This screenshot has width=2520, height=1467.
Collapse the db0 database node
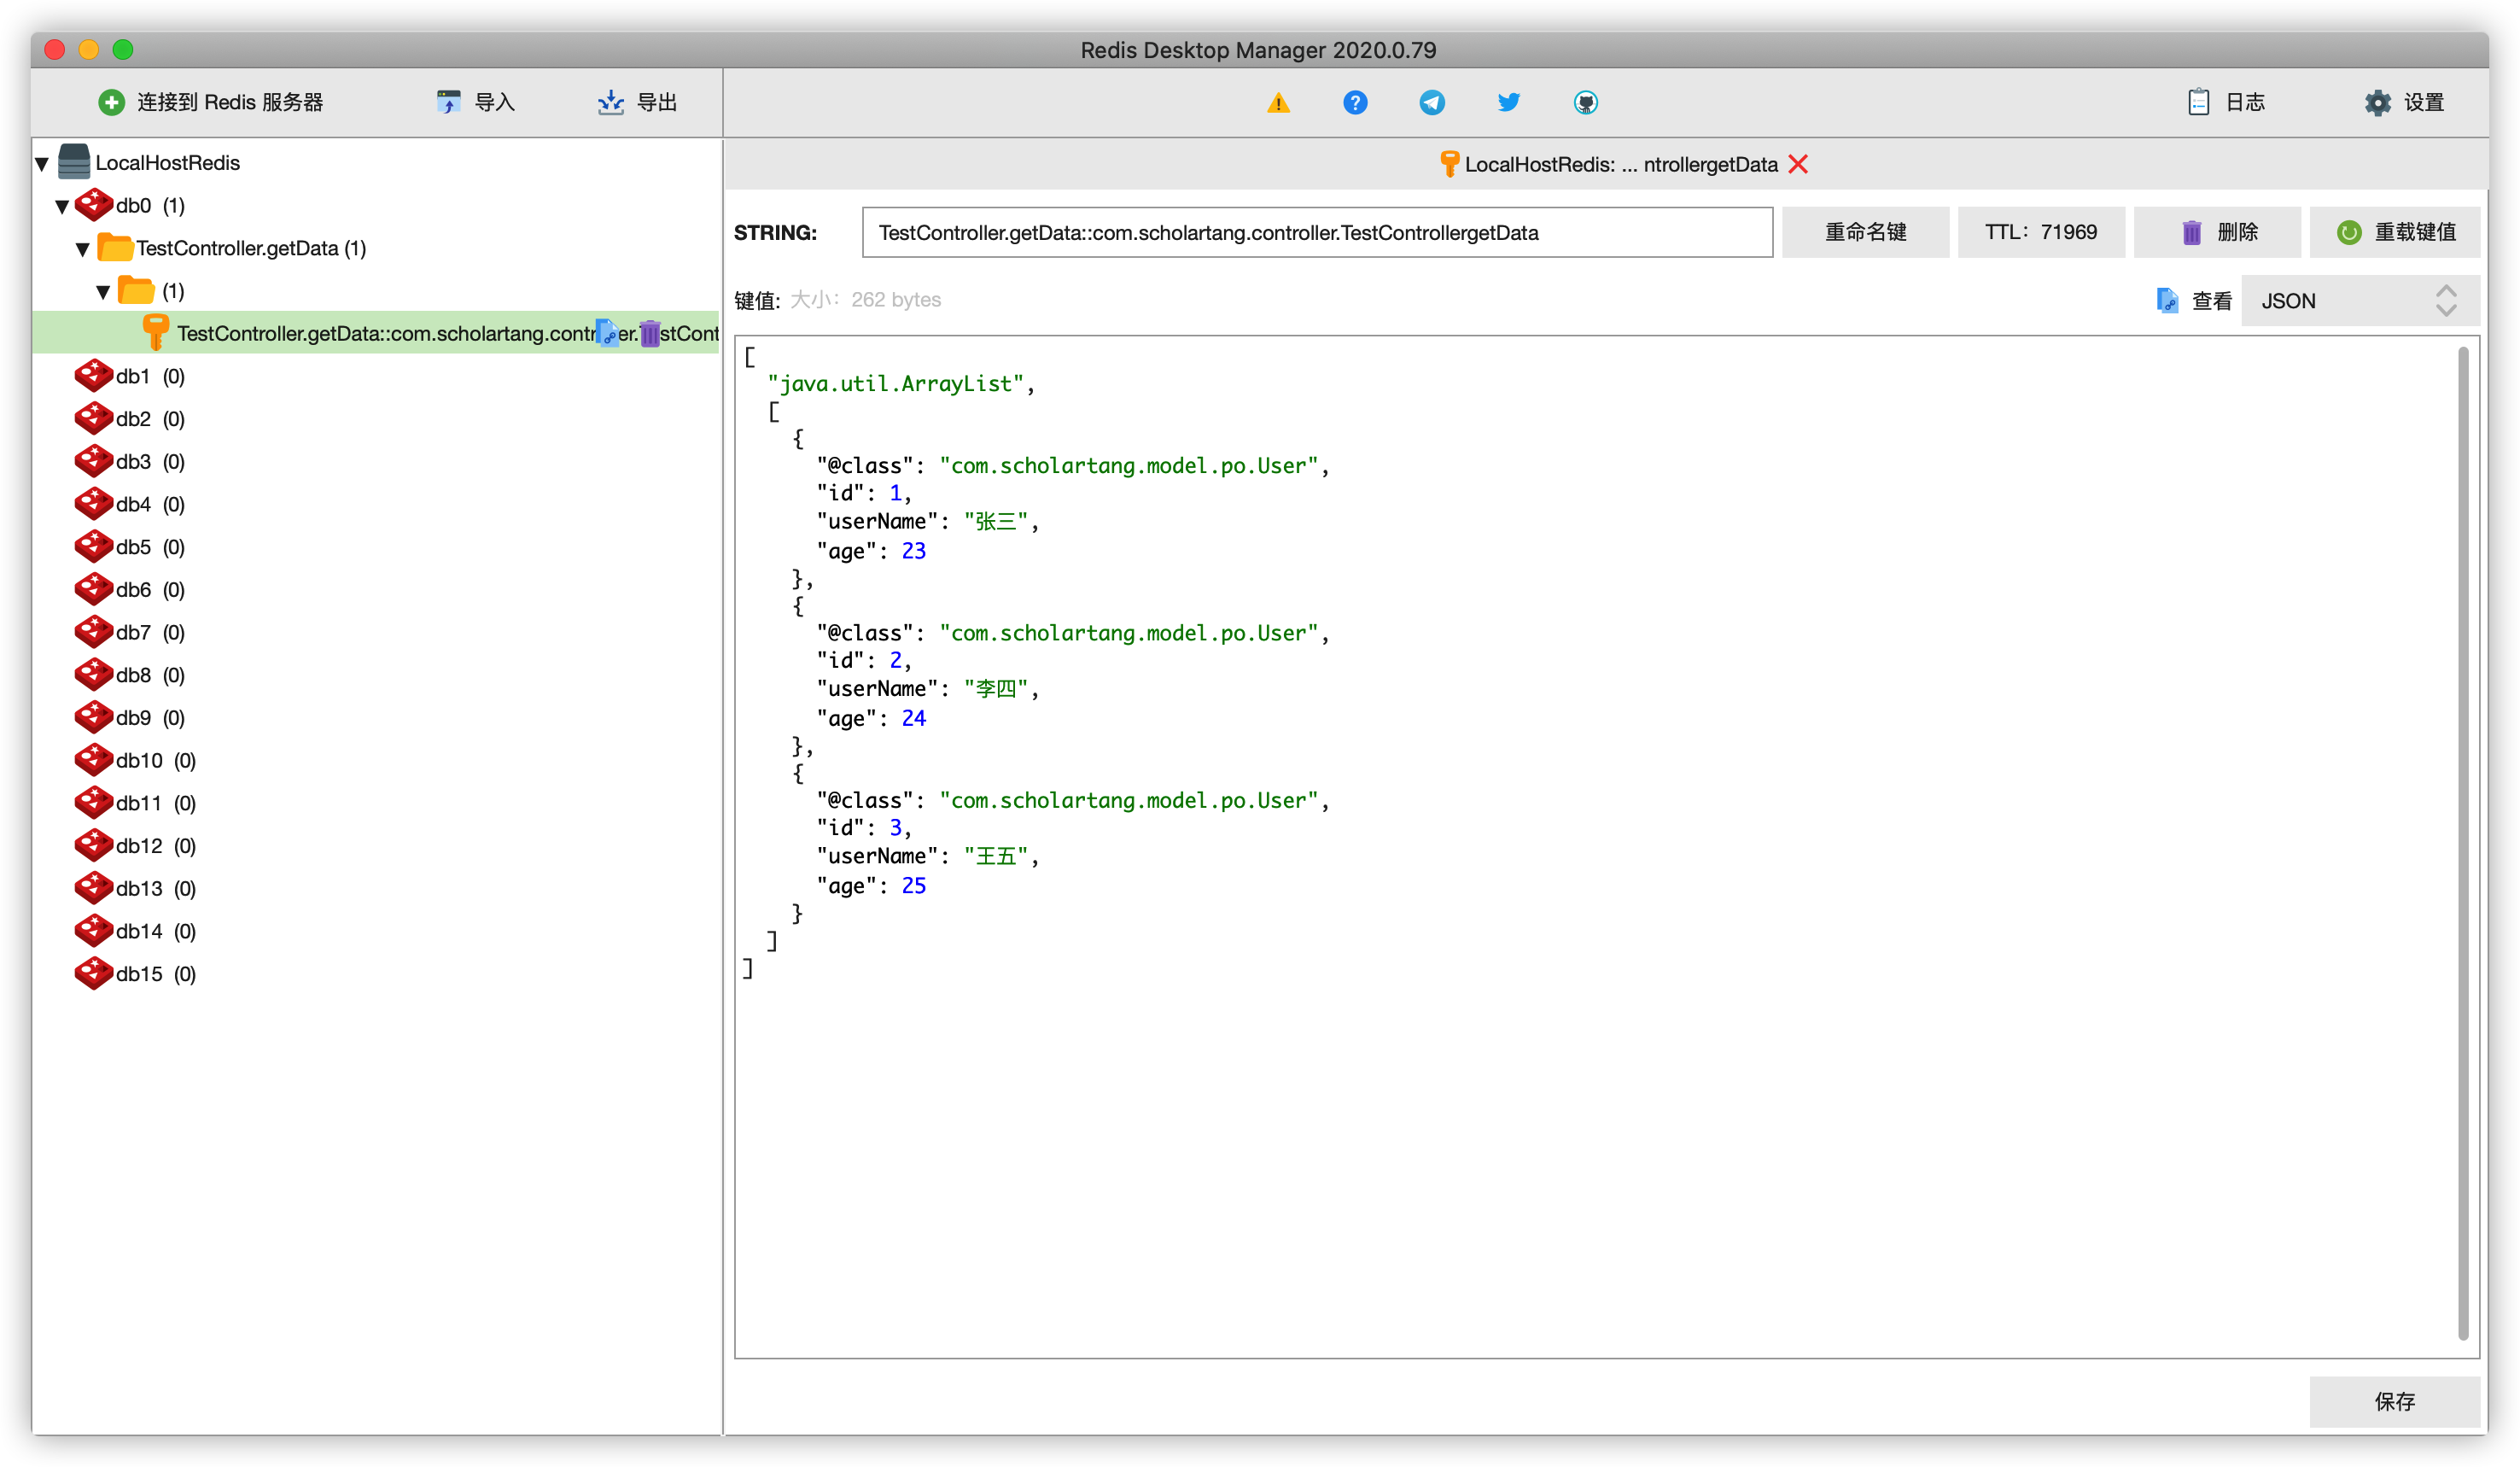[62, 206]
